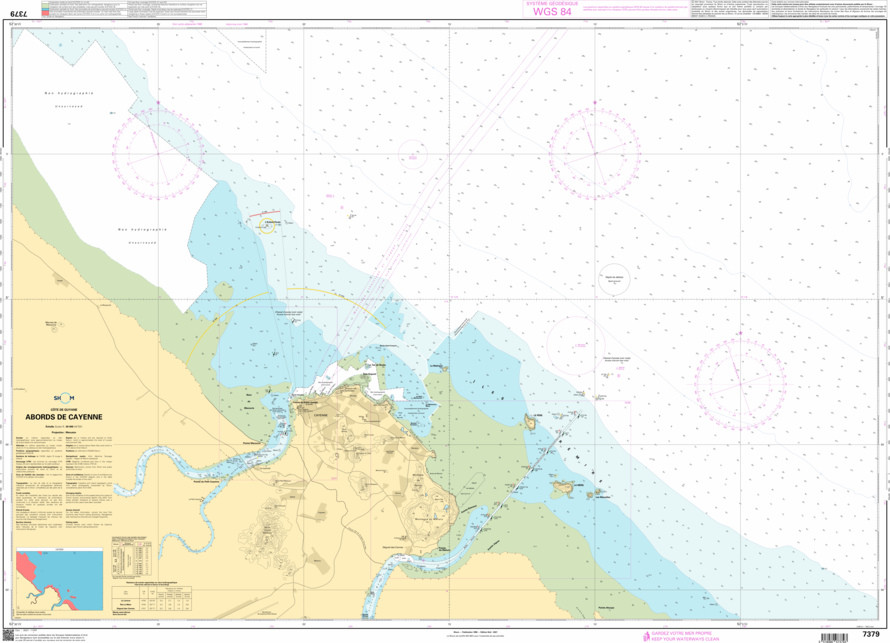
Task: Click the Le Père island
Action: [x=530, y=422]
